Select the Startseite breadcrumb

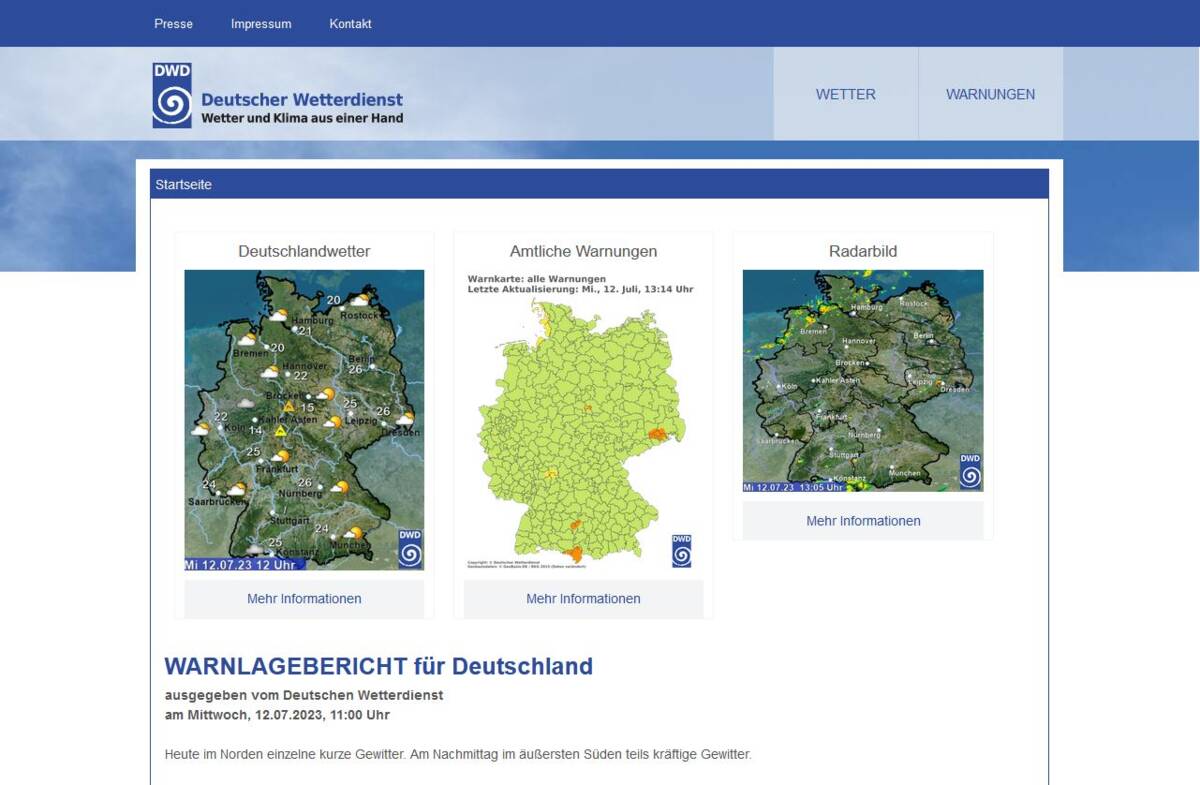[x=183, y=185]
